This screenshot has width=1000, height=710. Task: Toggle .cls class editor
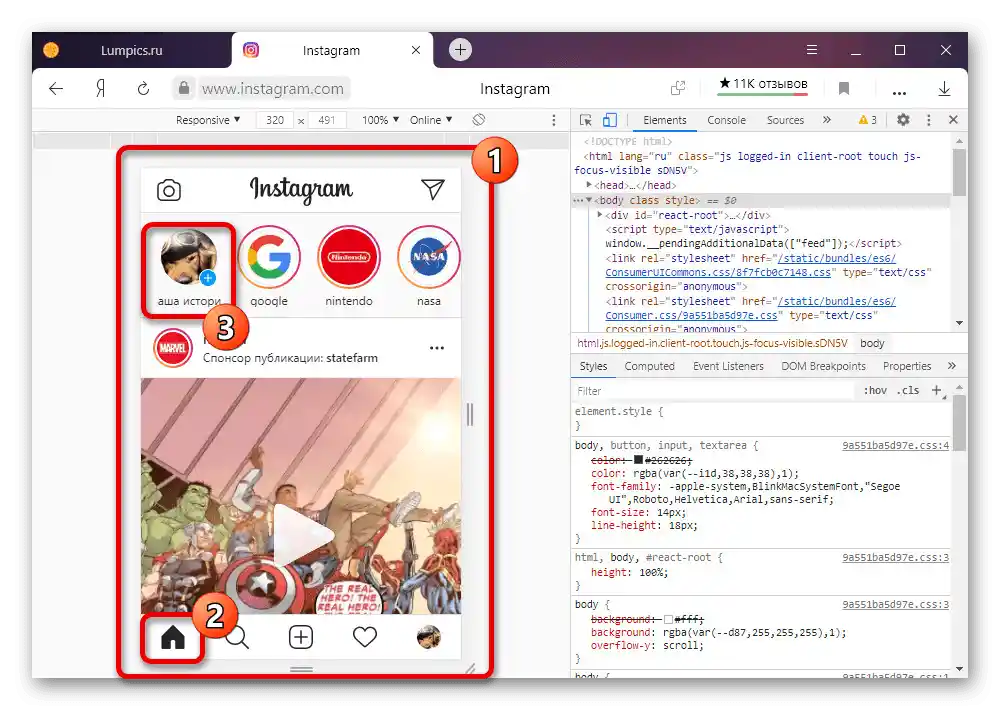click(908, 390)
